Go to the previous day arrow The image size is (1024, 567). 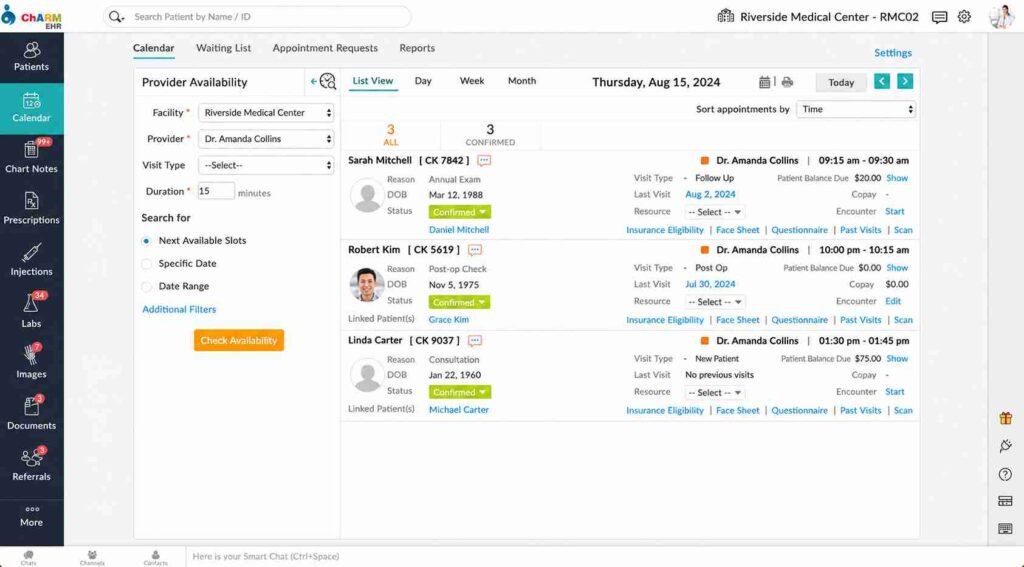[x=882, y=82]
